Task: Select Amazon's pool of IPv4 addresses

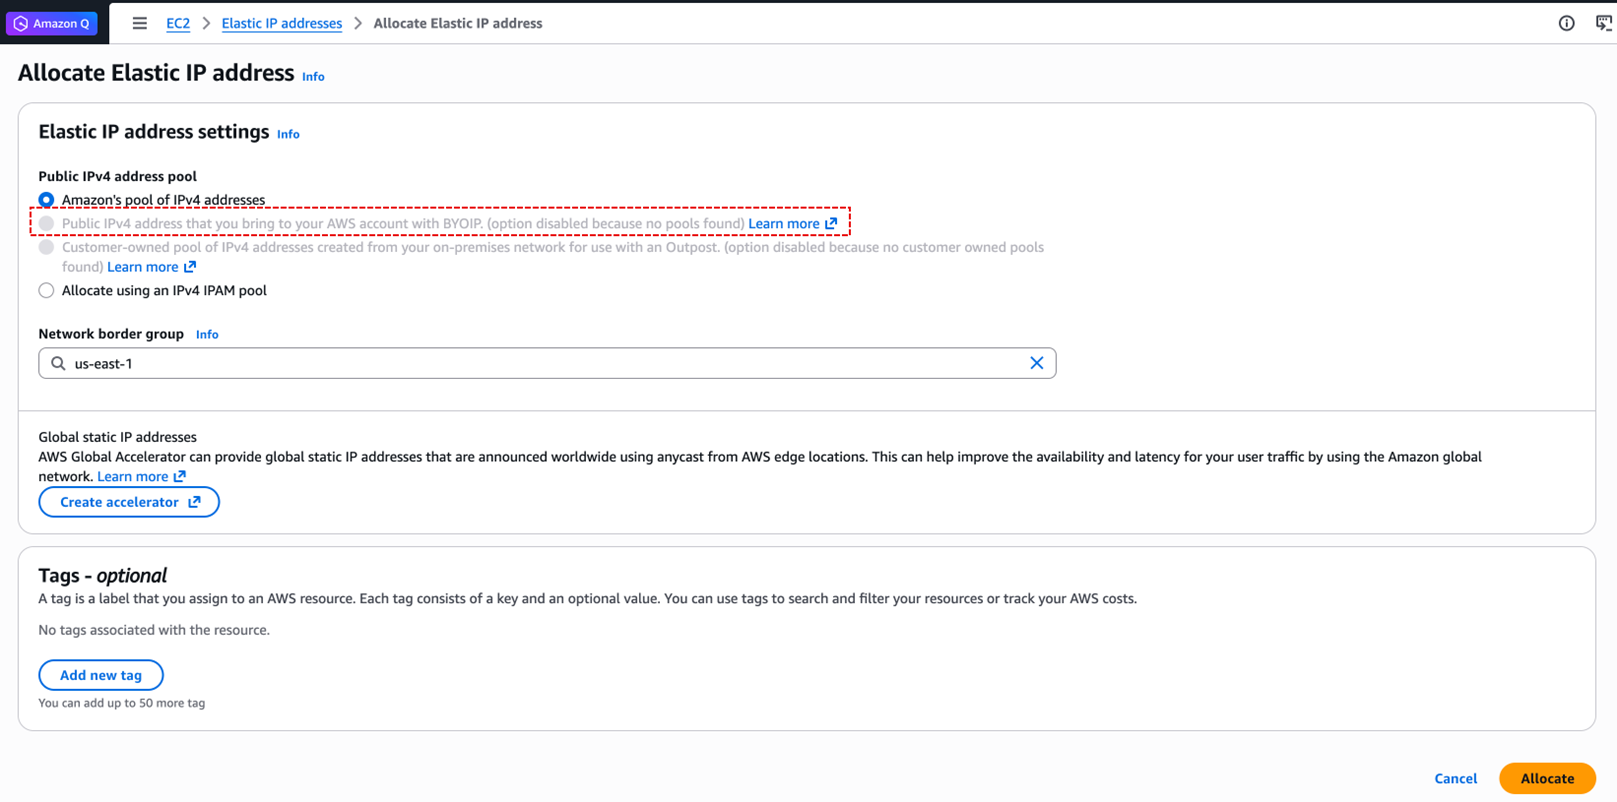Action: coord(46,200)
